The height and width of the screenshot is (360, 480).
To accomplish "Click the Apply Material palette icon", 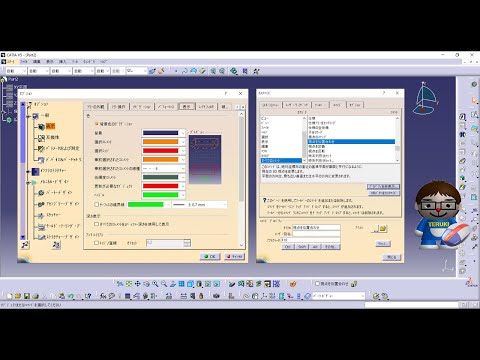I will pos(293,284).
